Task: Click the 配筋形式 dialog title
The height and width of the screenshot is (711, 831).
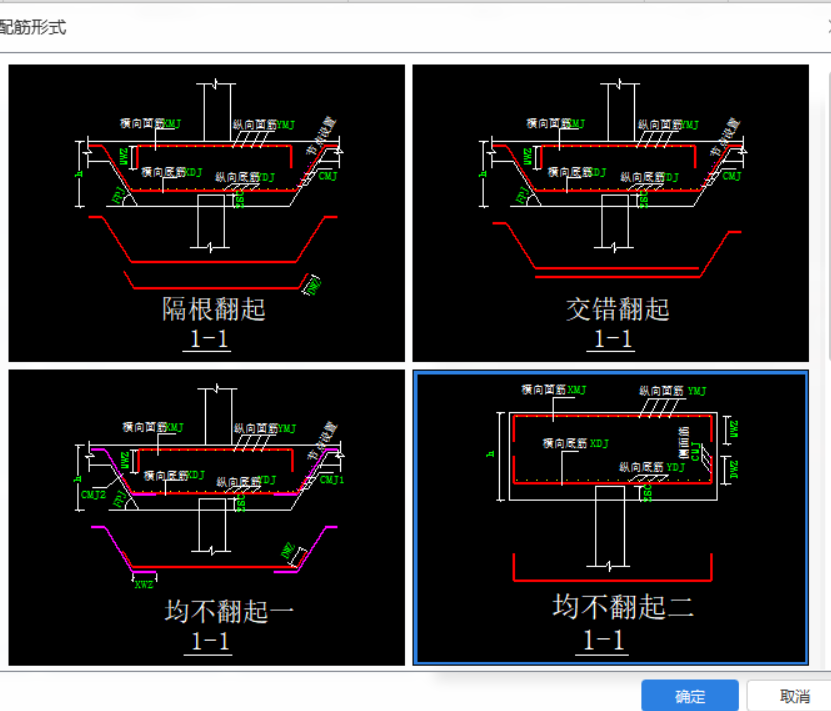Action: 32,27
